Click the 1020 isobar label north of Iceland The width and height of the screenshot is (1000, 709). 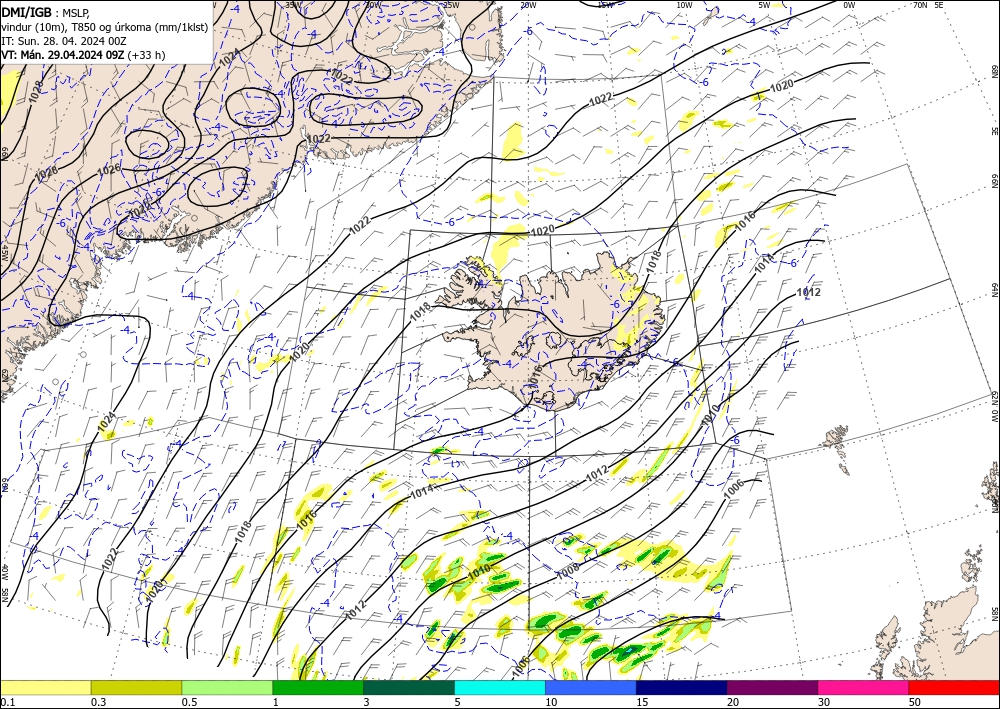[x=542, y=230]
